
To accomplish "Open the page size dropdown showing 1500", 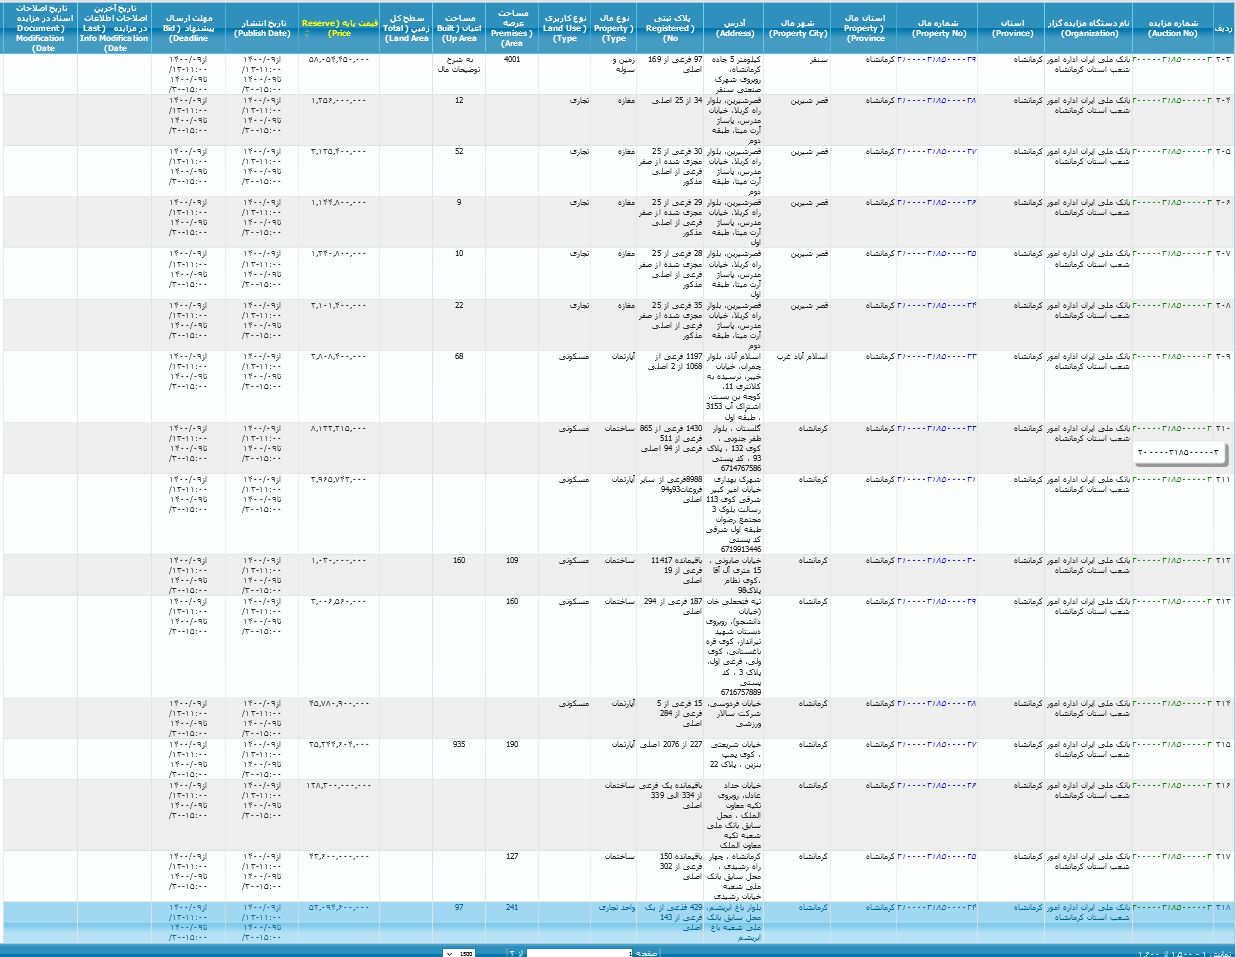I will [x=459, y=953].
